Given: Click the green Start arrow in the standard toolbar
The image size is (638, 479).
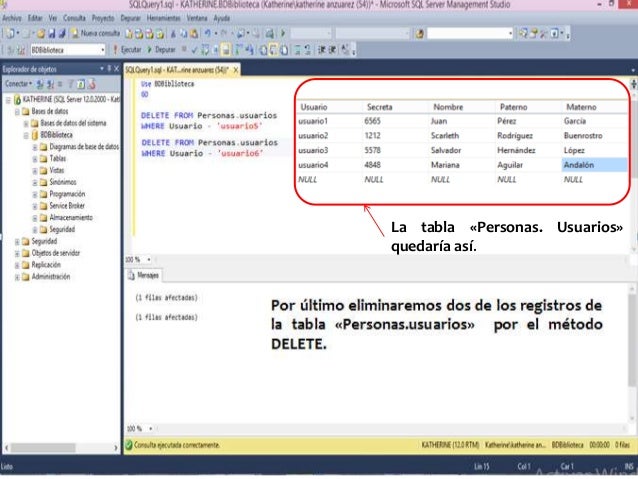Looking at the screenshot, I should [x=283, y=33].
